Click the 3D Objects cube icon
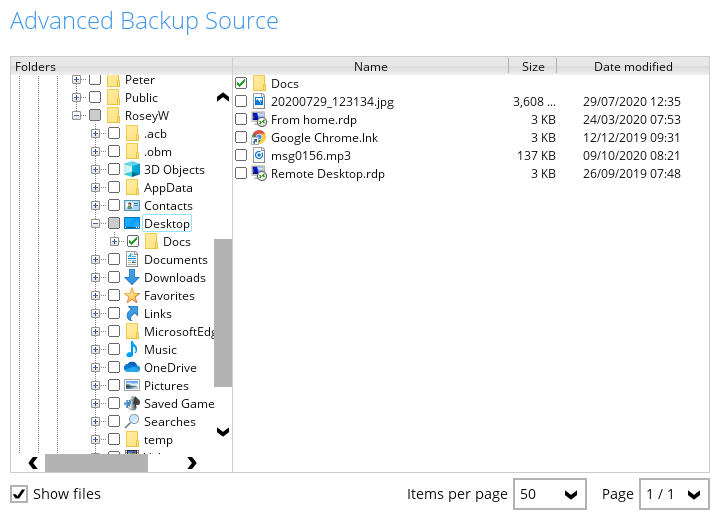Viewport: 726px width, 519px height. click(x=131, y=170)
